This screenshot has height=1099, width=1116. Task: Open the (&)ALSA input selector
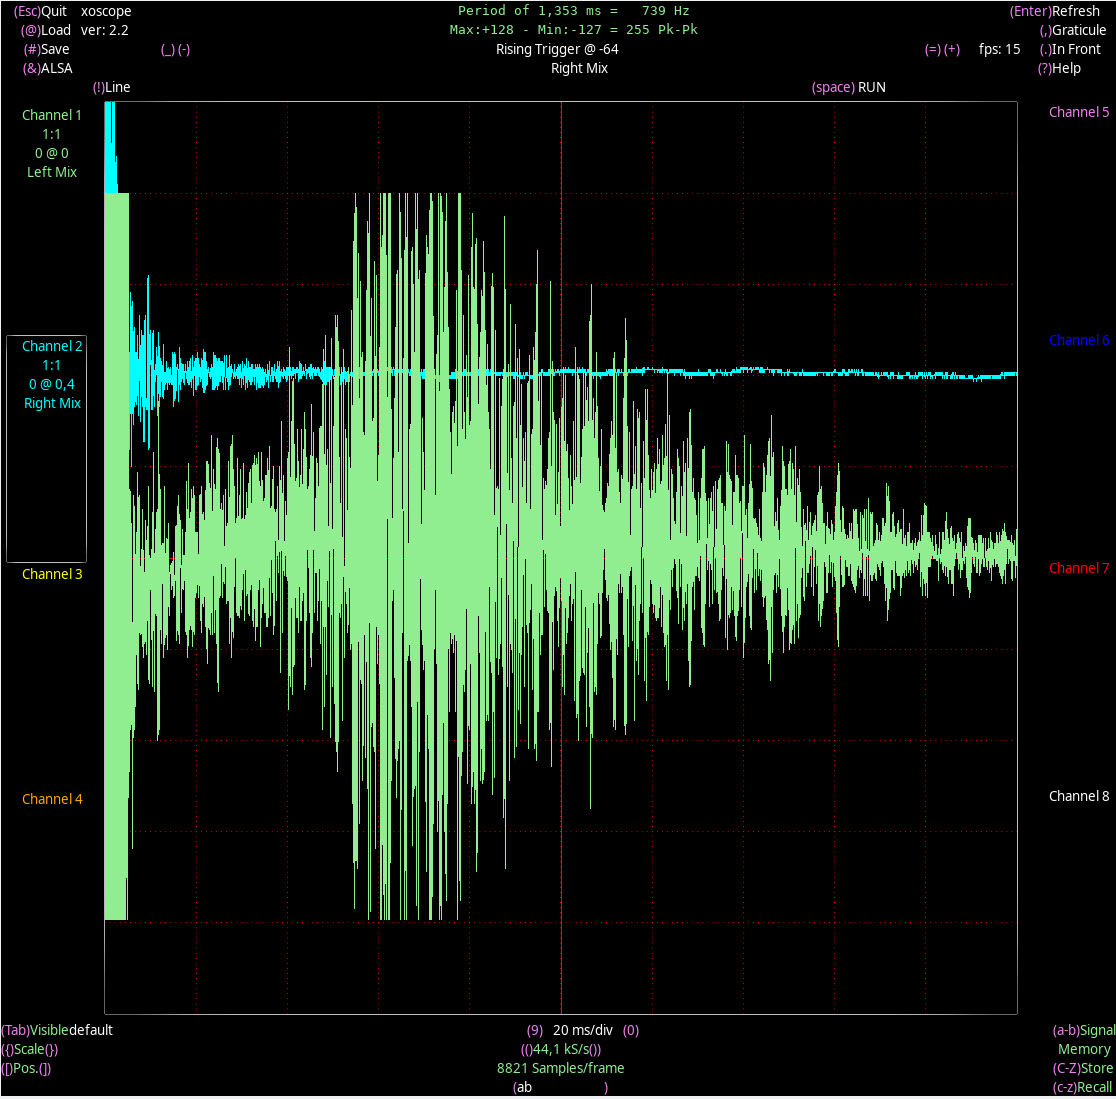(x=47, y=68)
